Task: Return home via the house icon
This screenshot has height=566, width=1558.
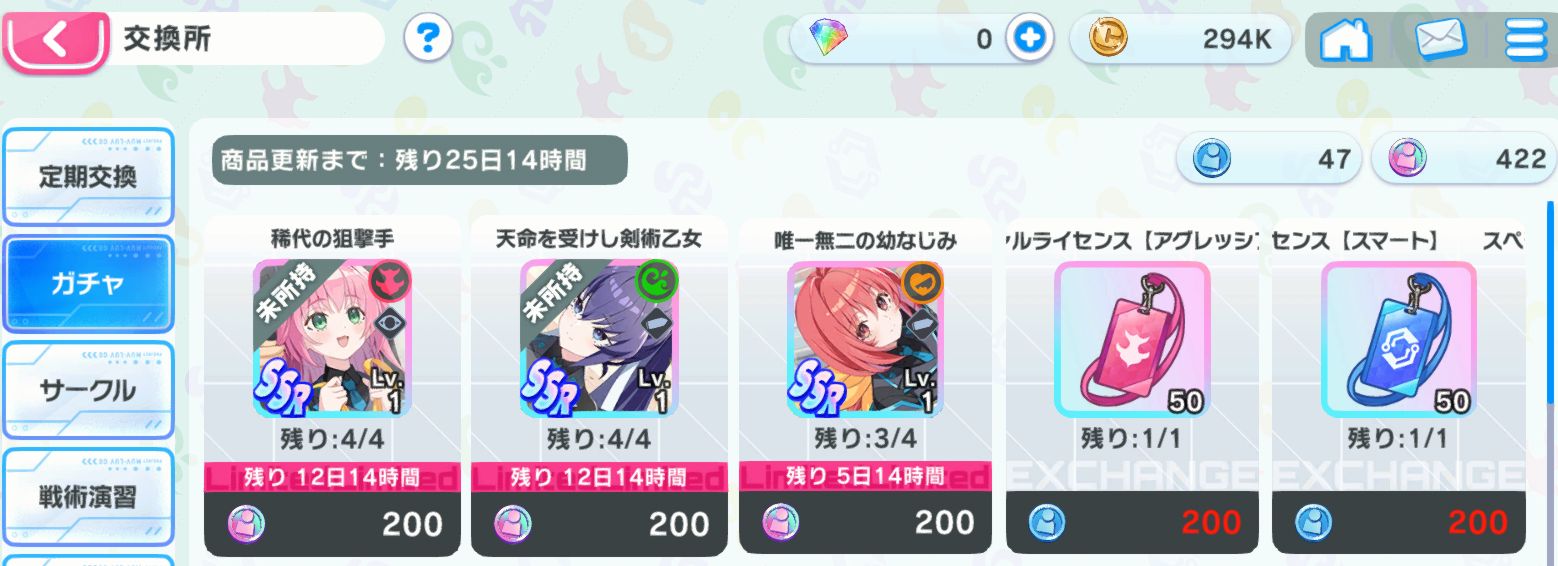Action: [1346, 40]
